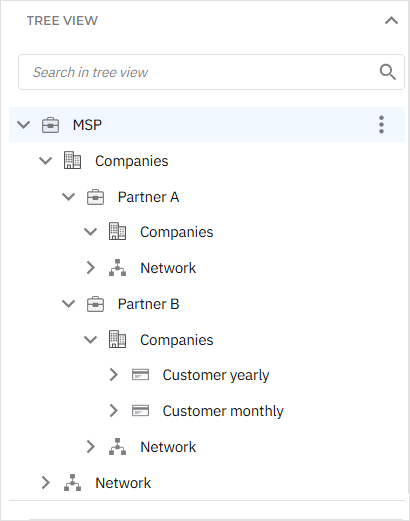Collapse the Partner B node chevron

68,304
